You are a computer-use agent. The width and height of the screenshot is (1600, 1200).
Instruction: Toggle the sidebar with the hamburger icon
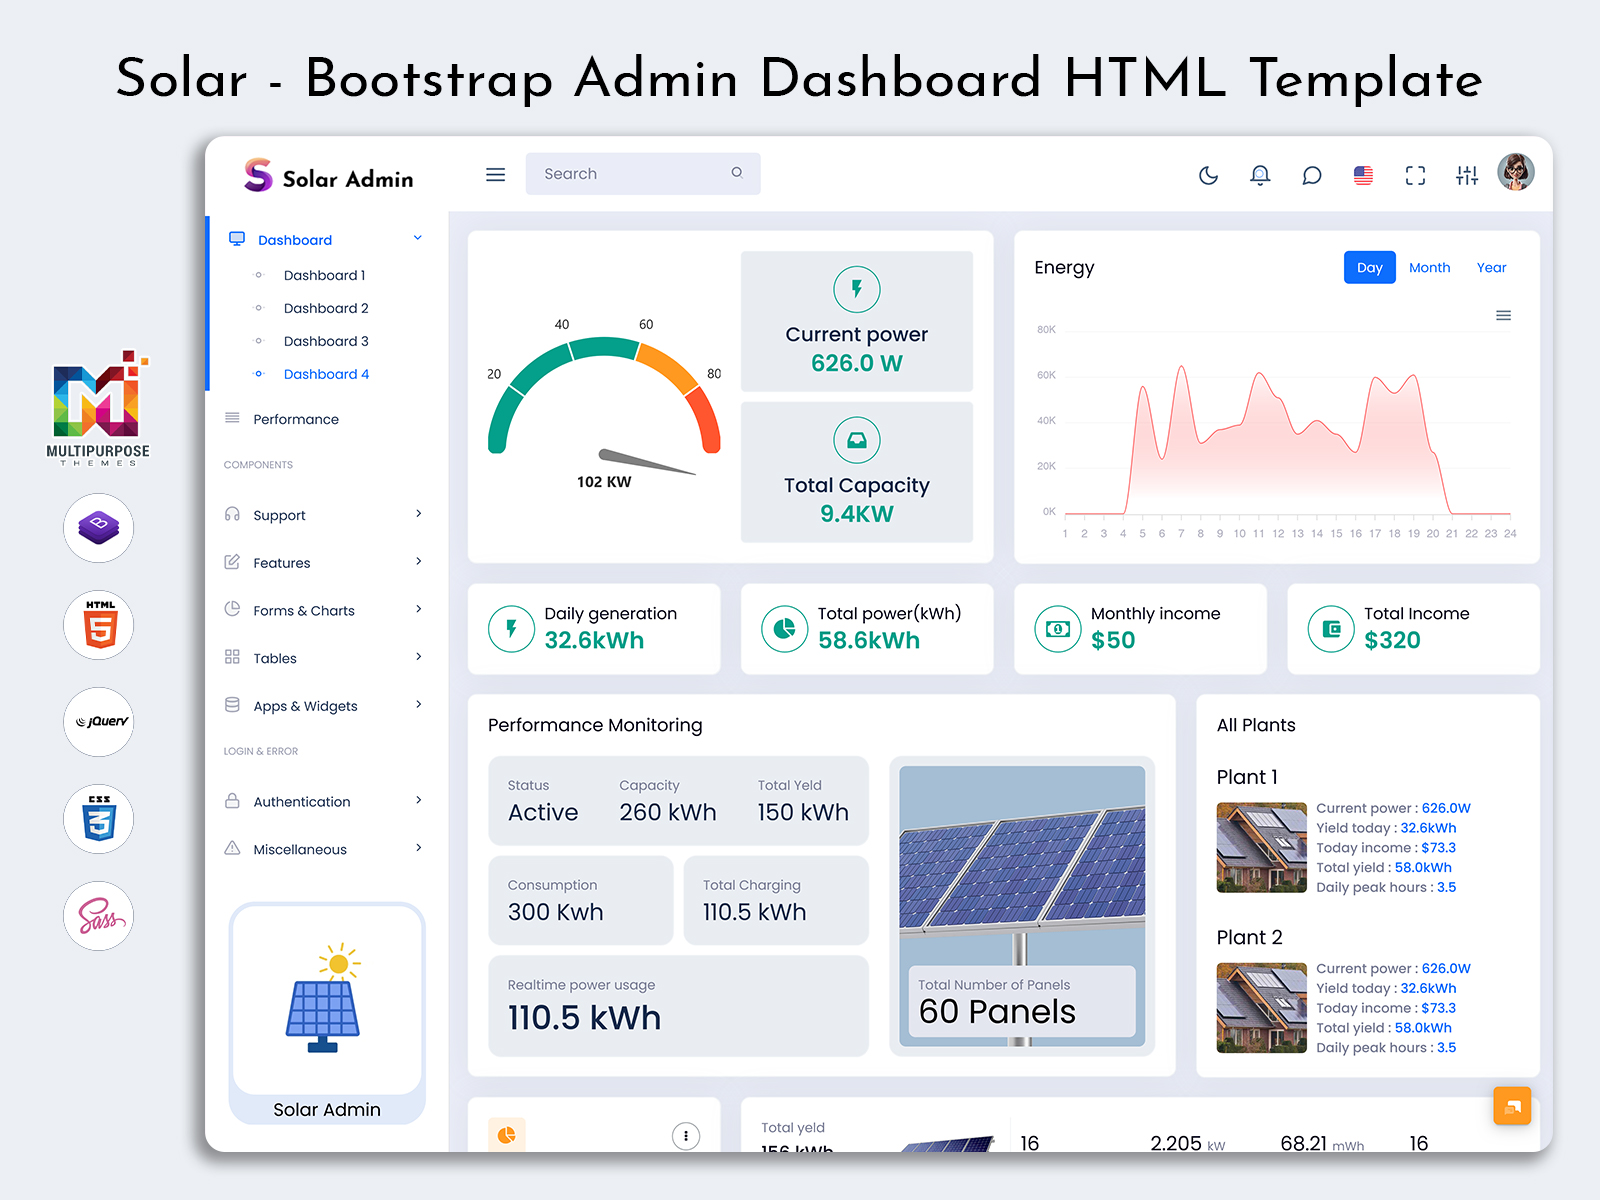coord(495,173)
